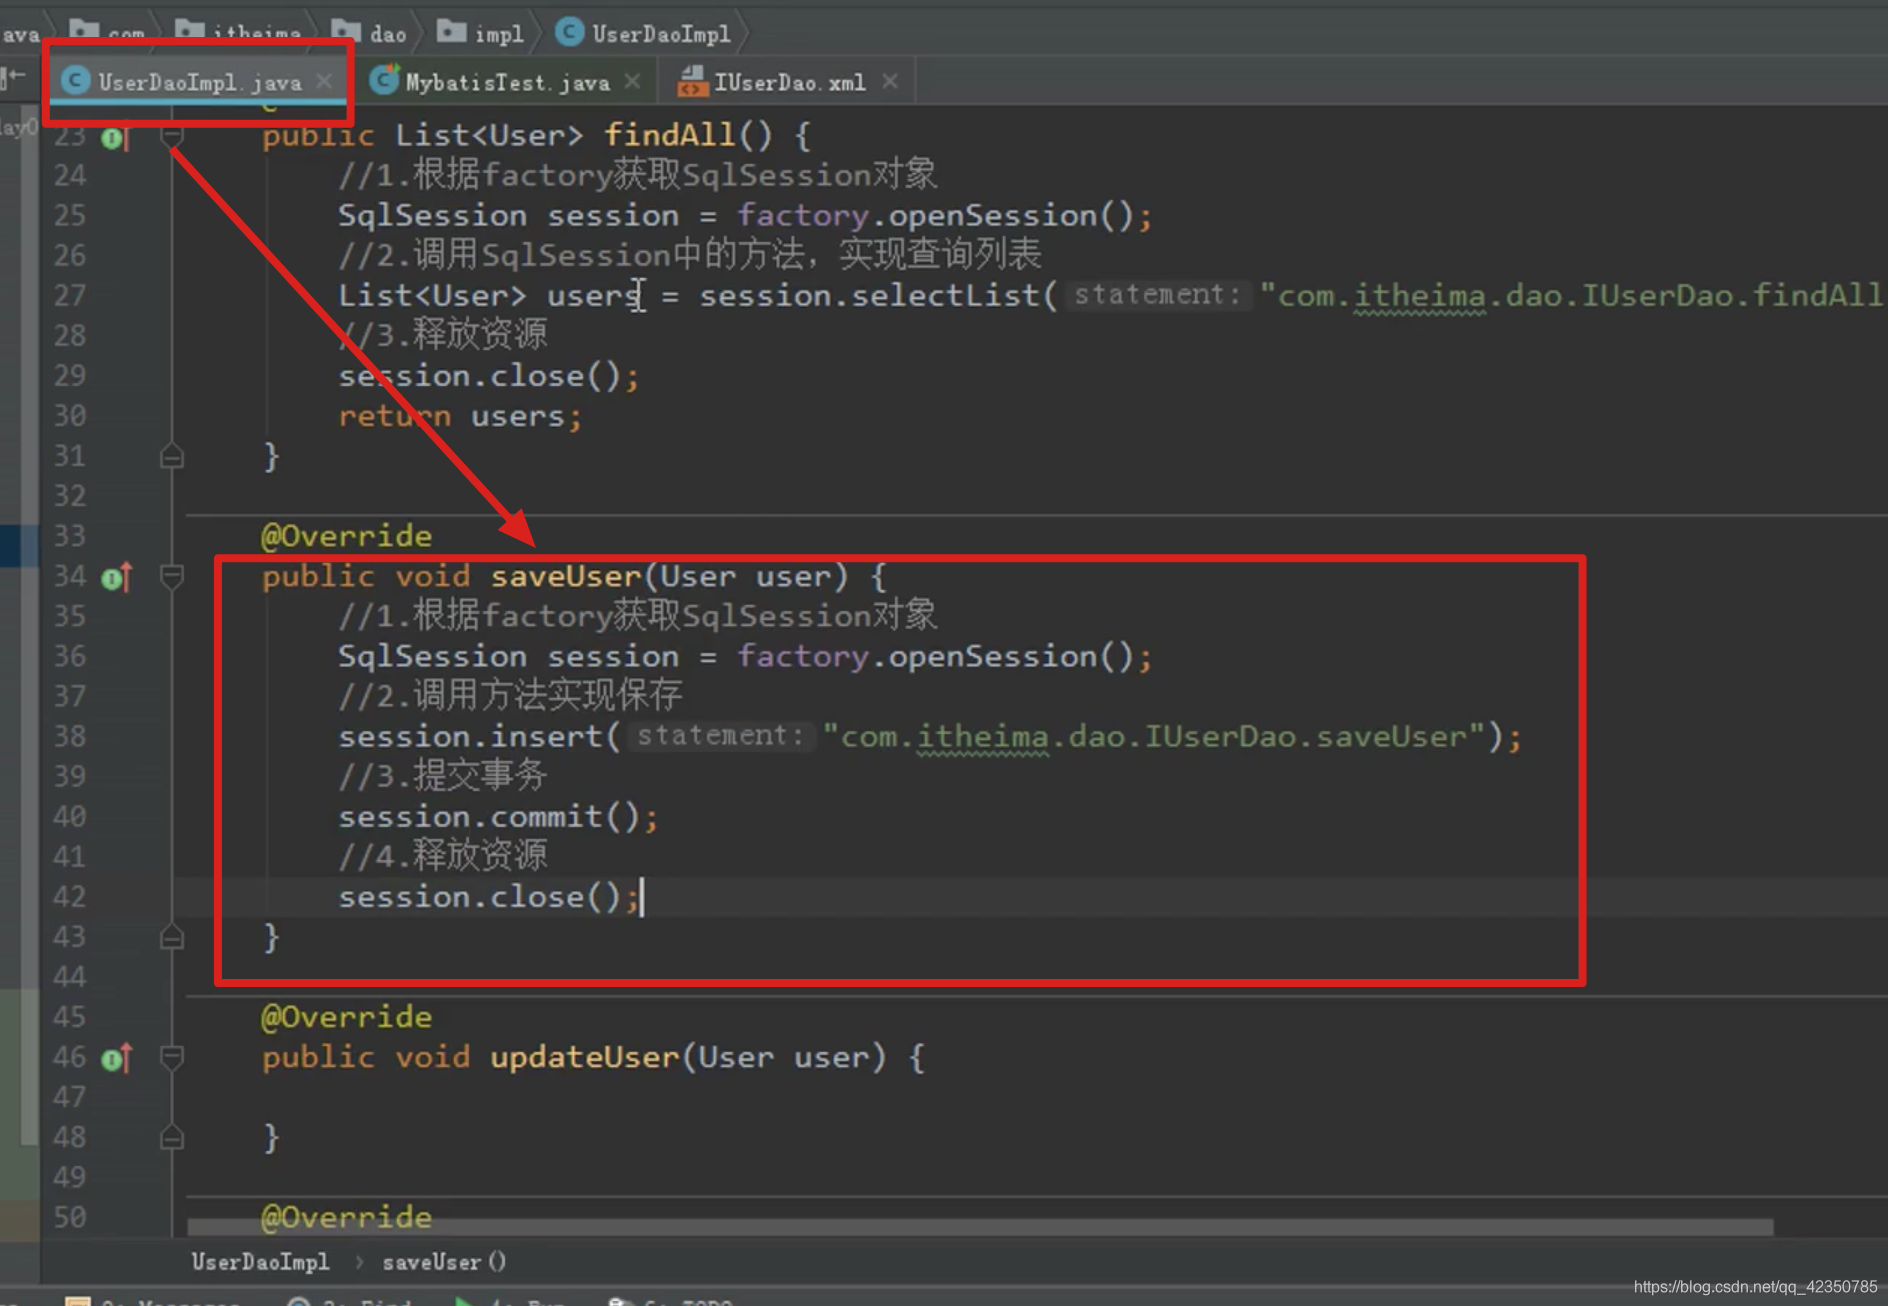Click the saveUser() item in bottom breadcrumb
1888x1306 pixels.
[444, 1262]
